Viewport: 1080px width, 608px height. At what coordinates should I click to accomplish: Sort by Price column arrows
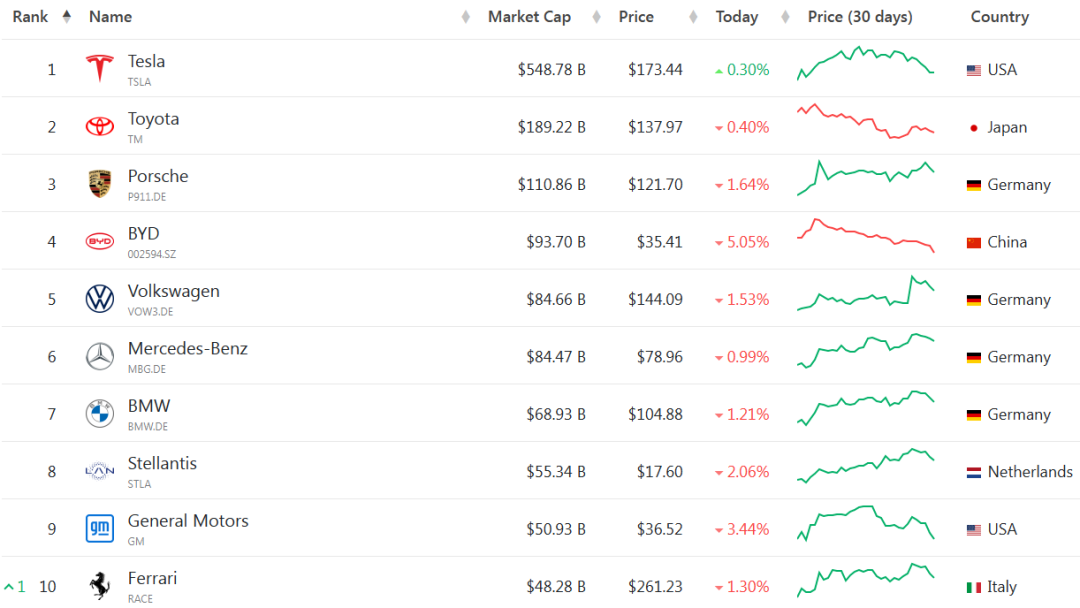coord(693,17)
